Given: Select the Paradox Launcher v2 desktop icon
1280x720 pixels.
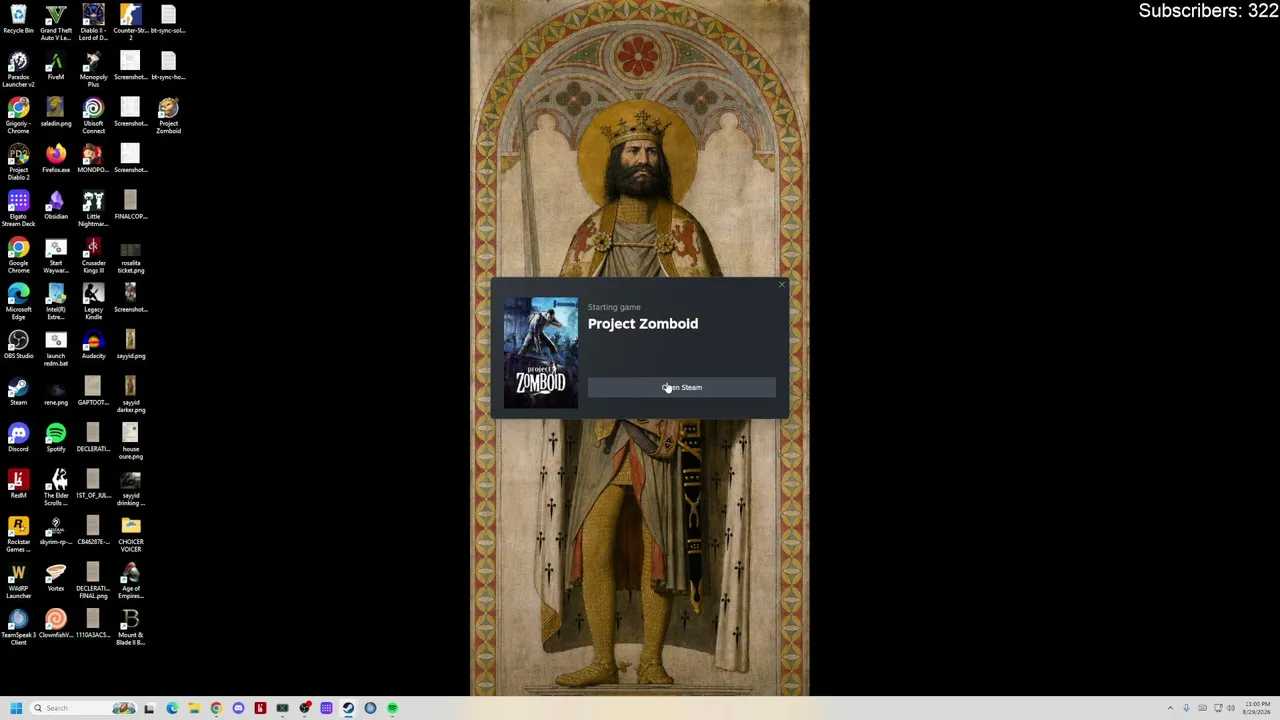Looking at the screenshot, I should 18,70.
